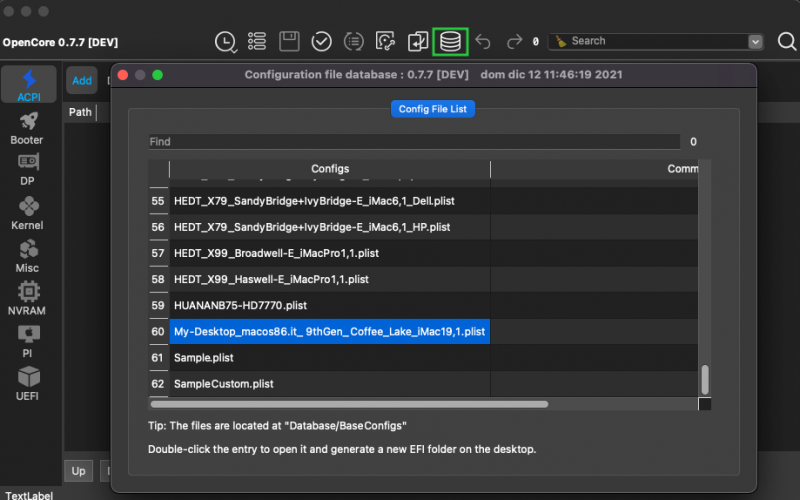800x500 pixels.
Task: Click the save floppy disk icon
Action: click(289, 41)
